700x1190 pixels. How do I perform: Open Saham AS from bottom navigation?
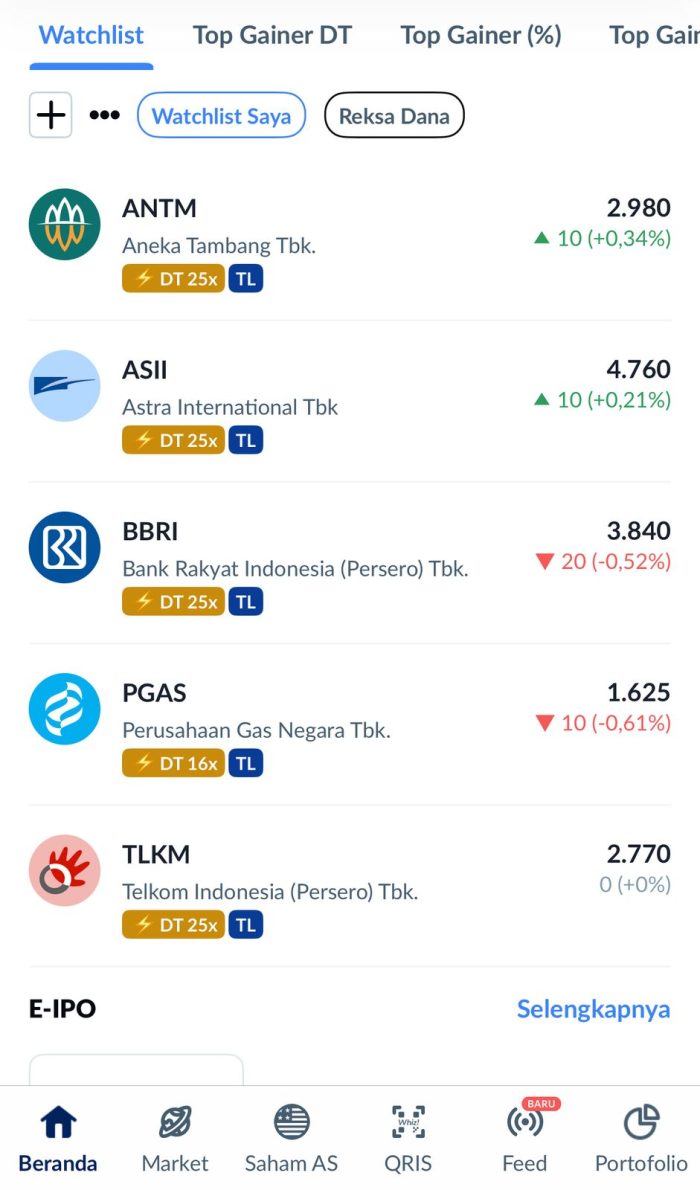point(291,1139)
